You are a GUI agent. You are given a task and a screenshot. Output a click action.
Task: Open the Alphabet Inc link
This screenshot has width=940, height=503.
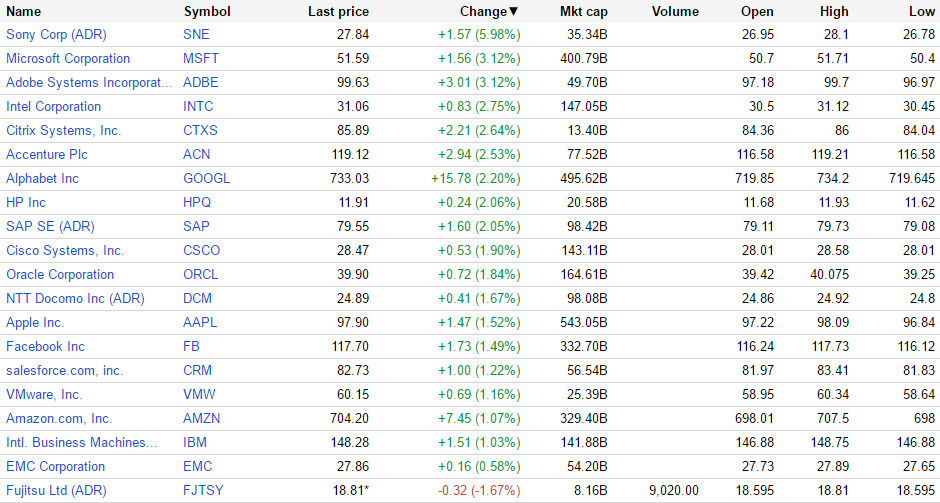tap(42, 178)
